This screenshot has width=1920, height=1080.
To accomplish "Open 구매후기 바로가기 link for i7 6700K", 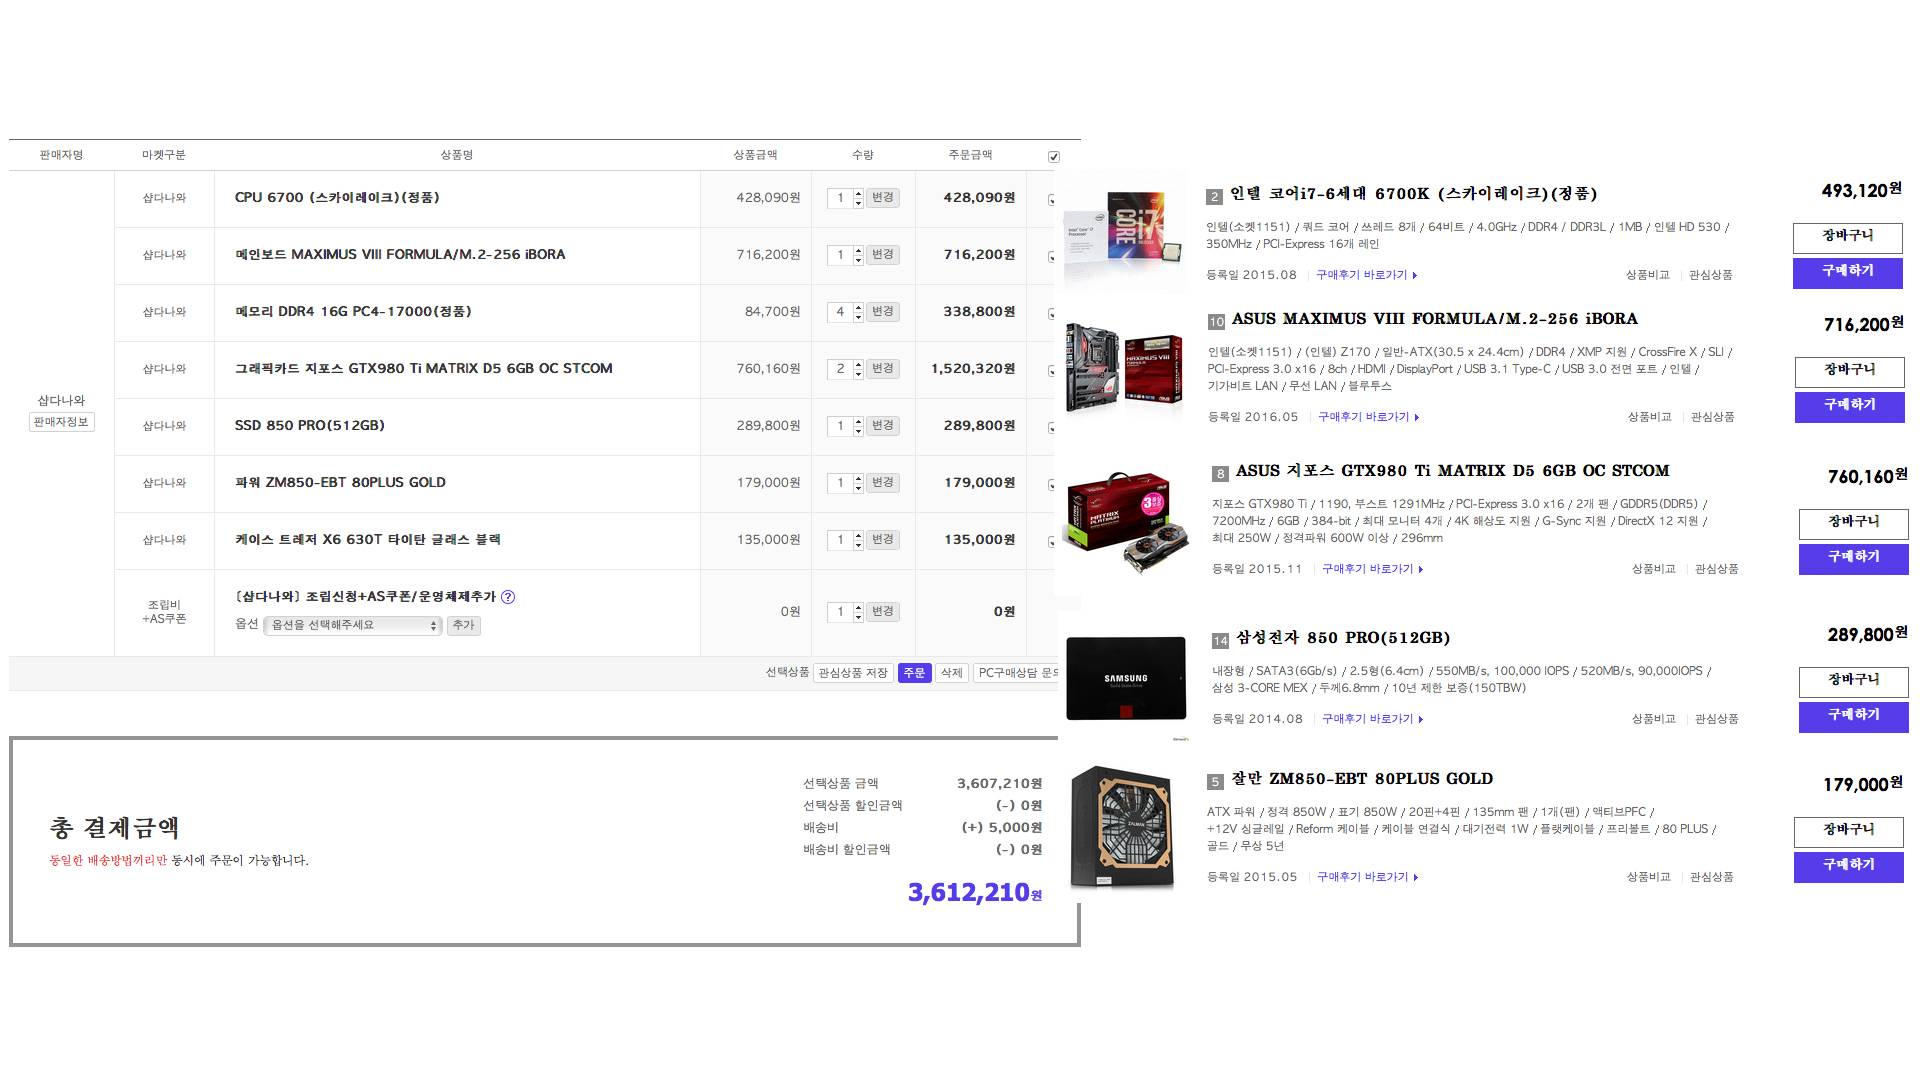I will click(1366, 275).
